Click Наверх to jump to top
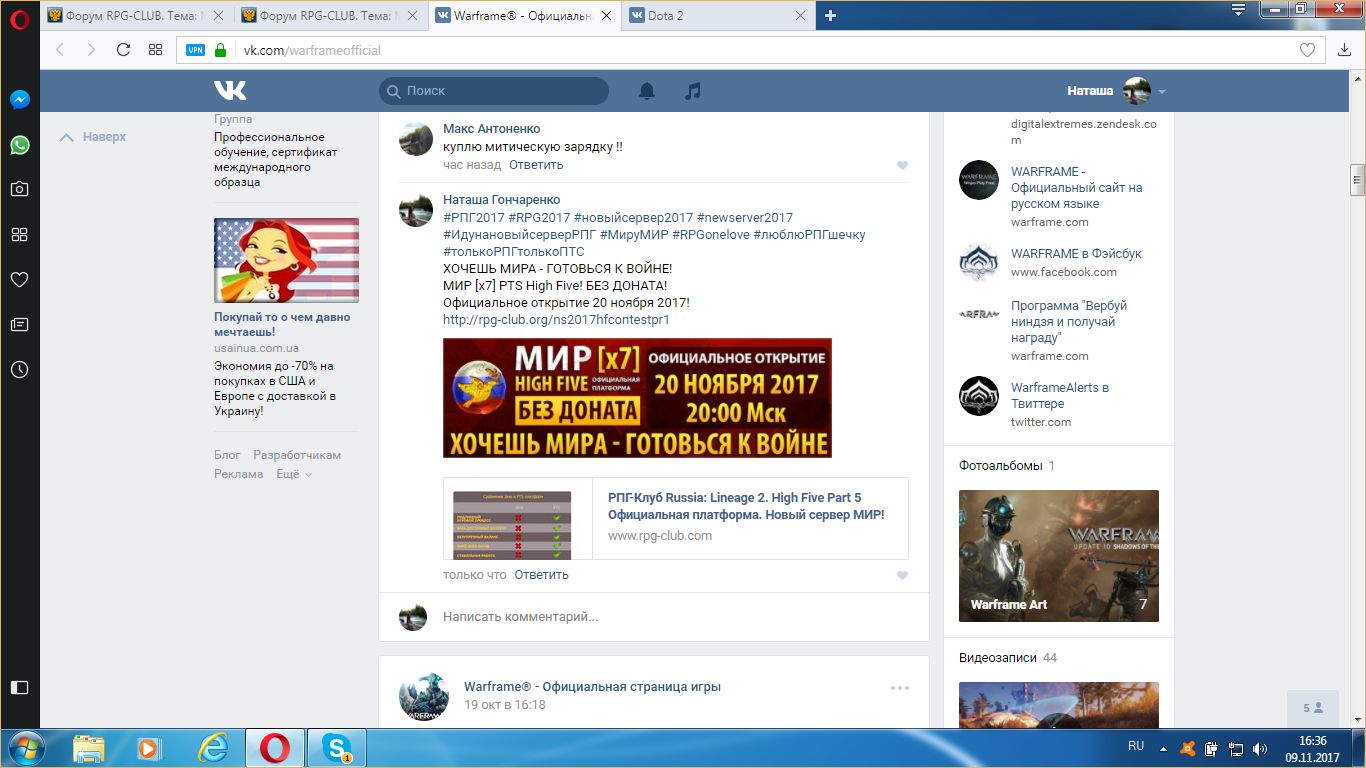Screen dimensions: 1366x768 click(93, 137)
